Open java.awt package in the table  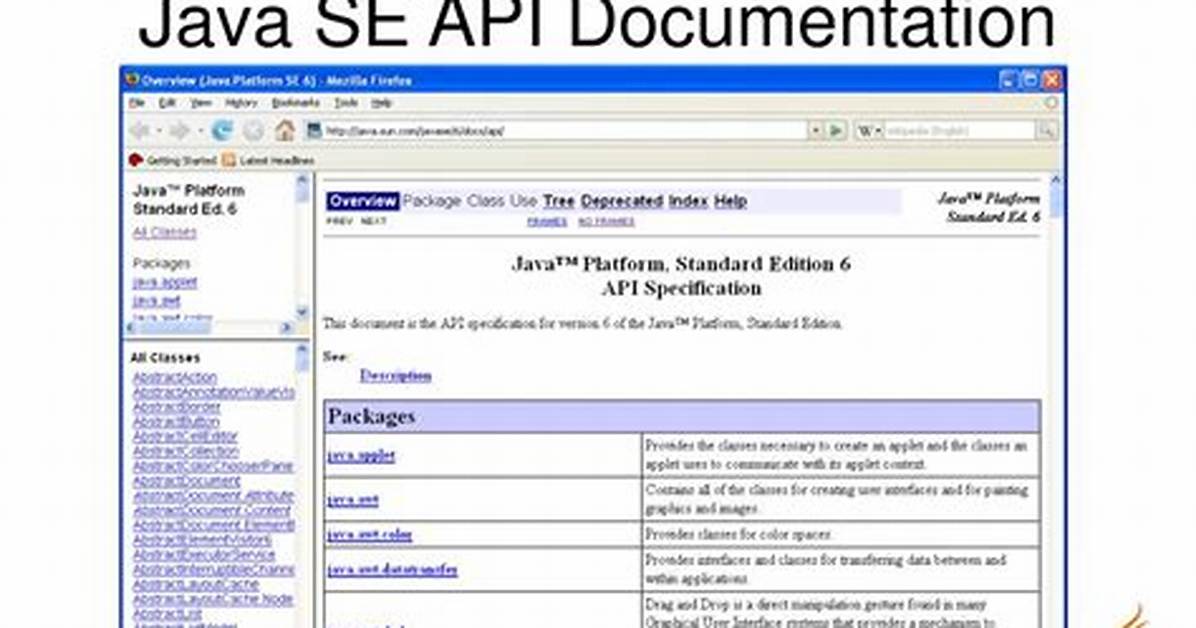(x=353, y=500)
